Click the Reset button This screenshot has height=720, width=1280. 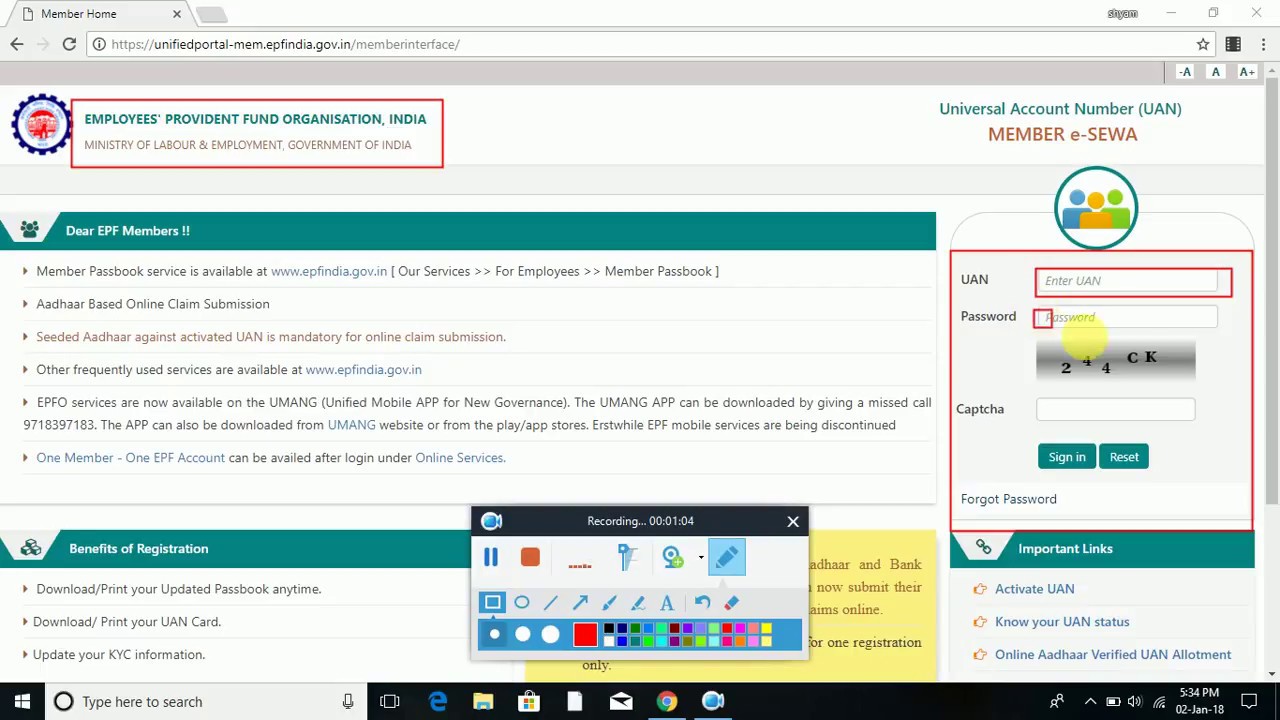click(1124, 457)
